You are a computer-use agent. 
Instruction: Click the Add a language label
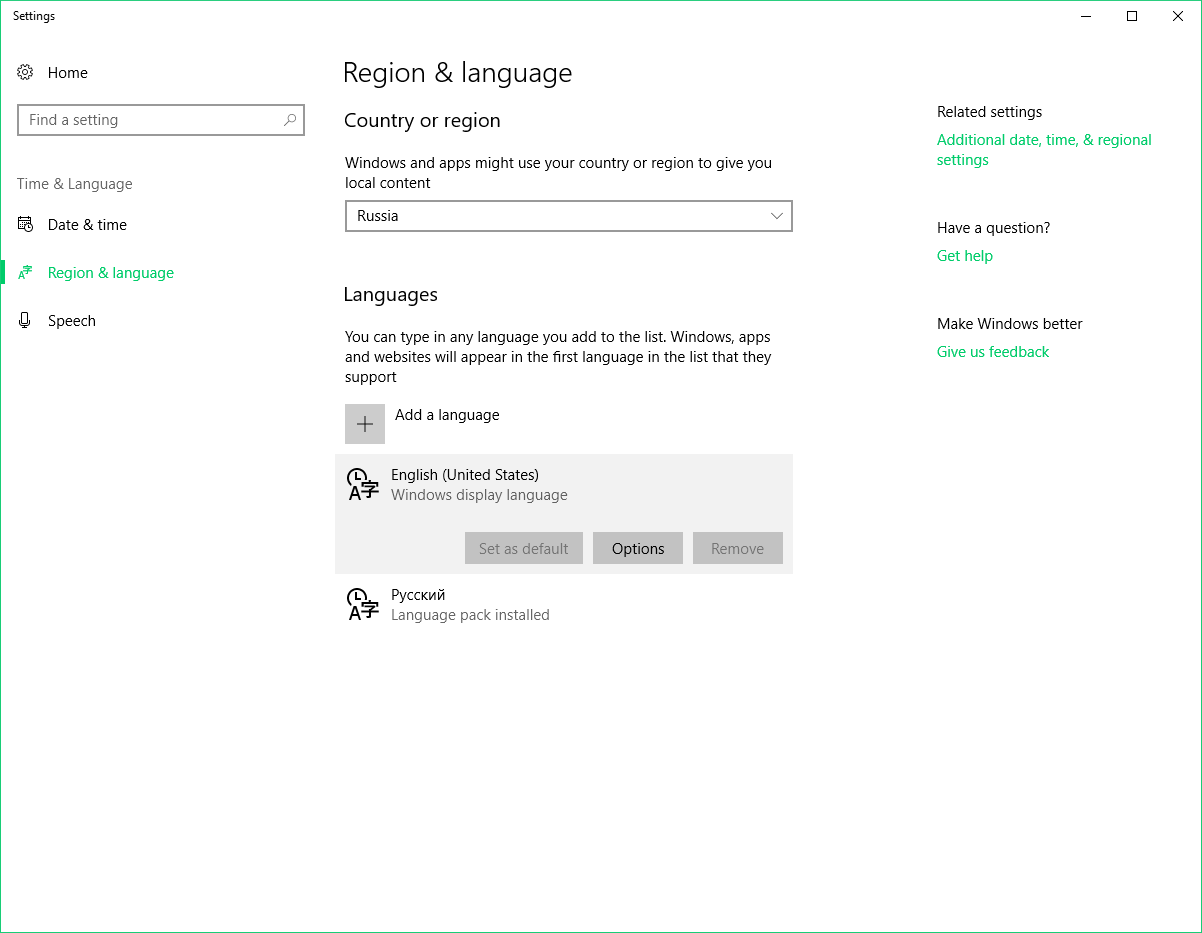tap(447, 415)
